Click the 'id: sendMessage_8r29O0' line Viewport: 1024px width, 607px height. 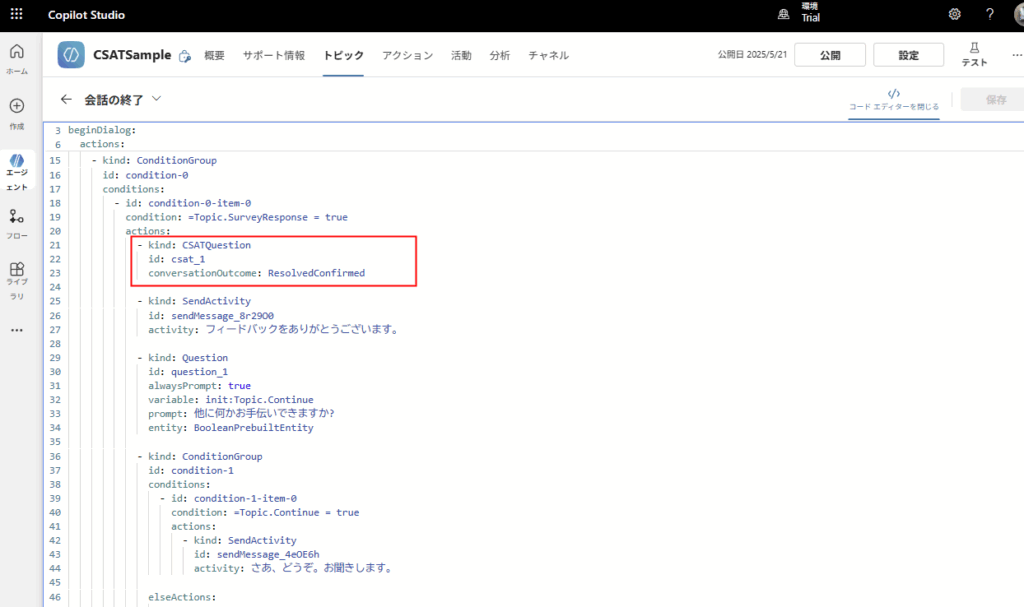click(x=211, y=316)
